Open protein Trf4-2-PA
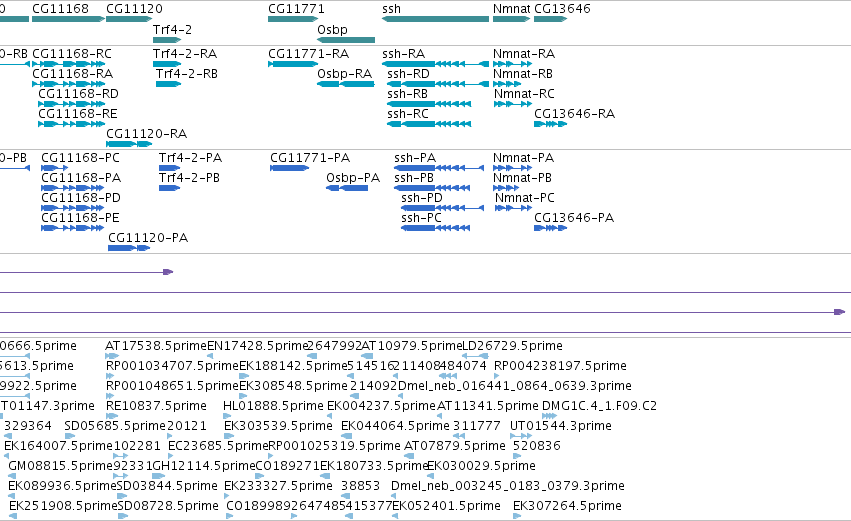 (x=190, y=158)
